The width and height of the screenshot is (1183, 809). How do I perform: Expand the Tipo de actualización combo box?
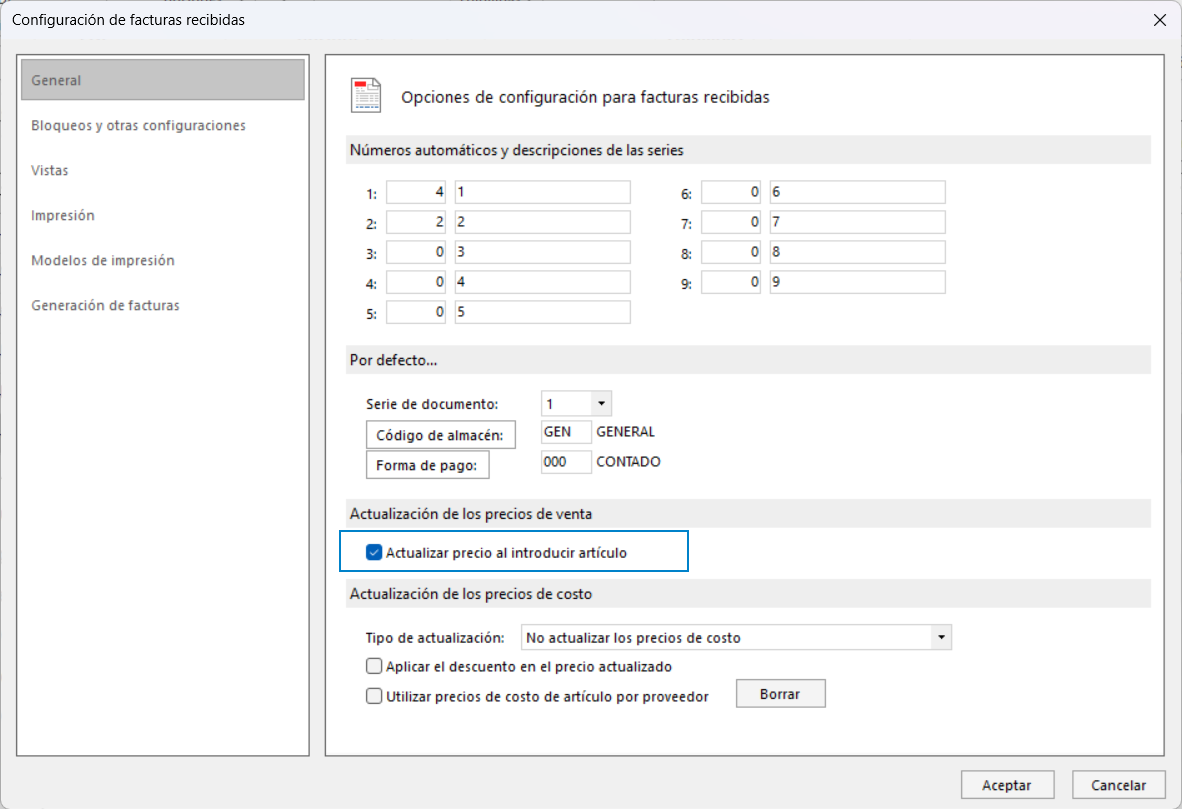(941, 638)
